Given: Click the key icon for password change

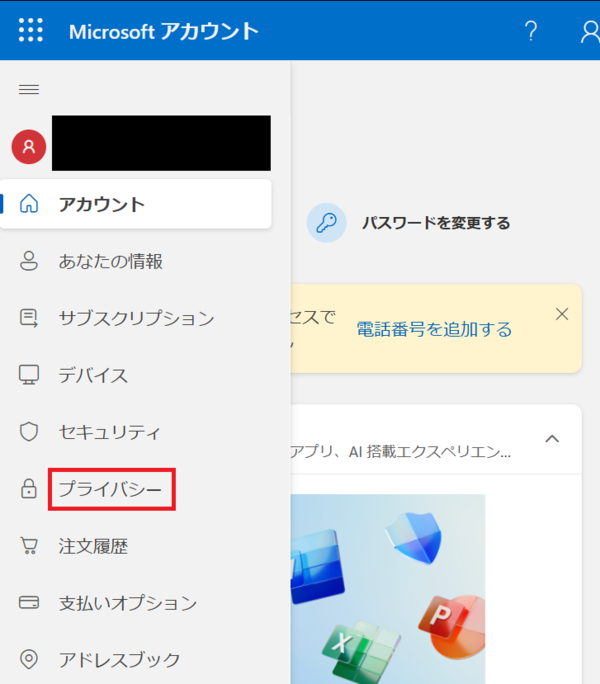Looking at the screenshot, I should click(x=326, y=222).
